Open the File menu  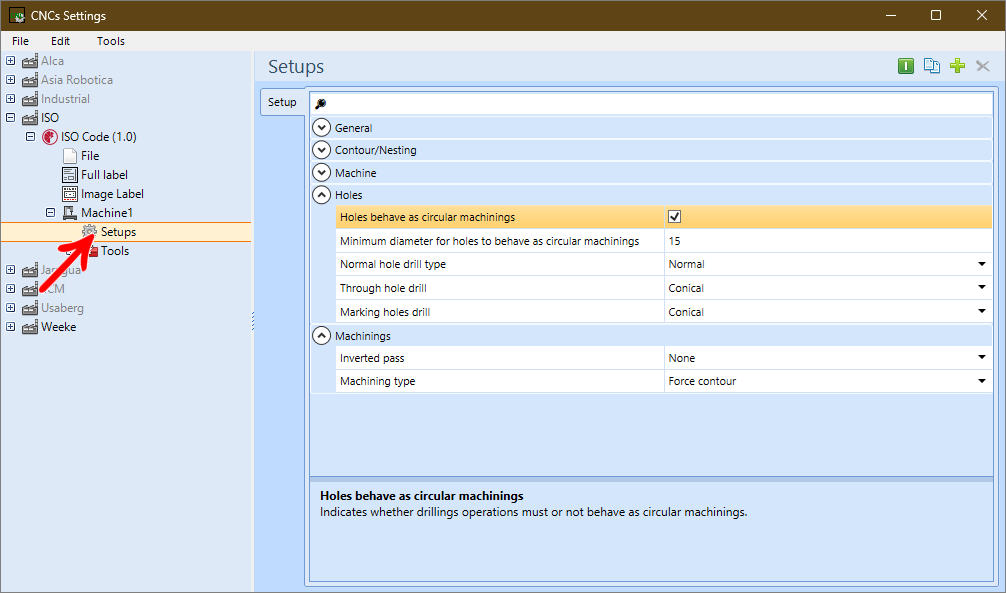pos(21,41)
